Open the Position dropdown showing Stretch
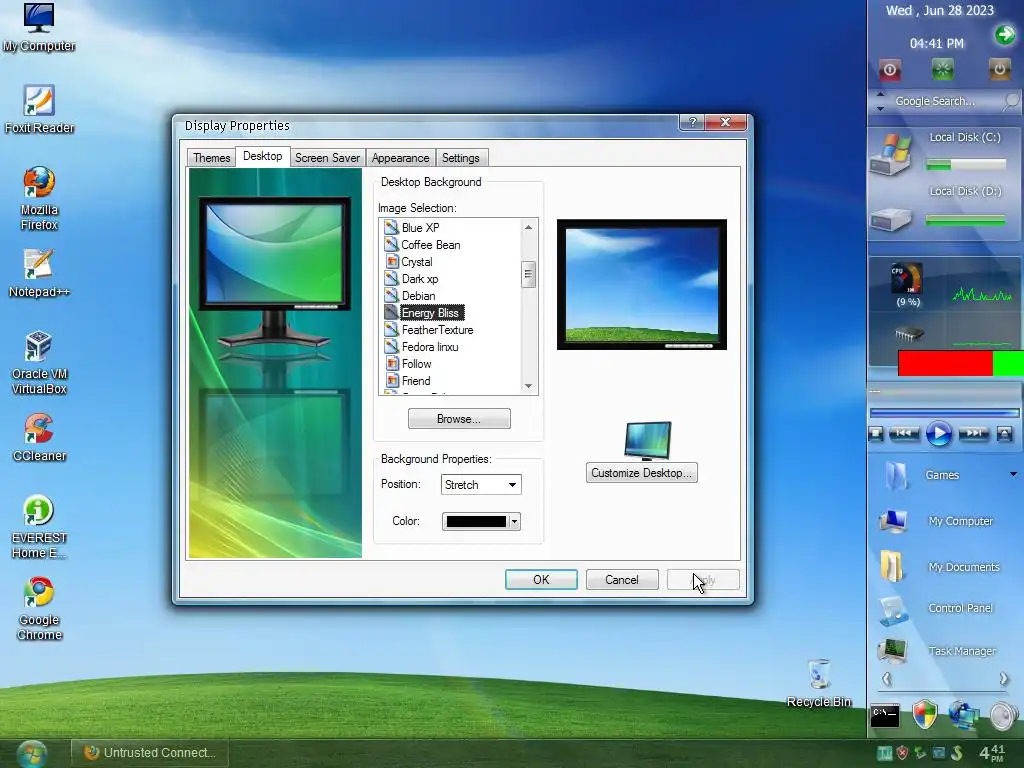The width and height of the screenshot is (1024, 768). [x=481, y=485]
